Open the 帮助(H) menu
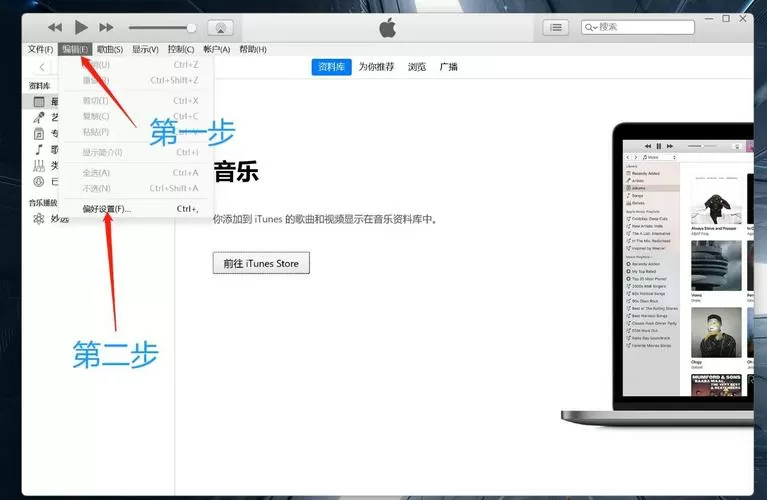767x500 pixels. click(252, 49)
